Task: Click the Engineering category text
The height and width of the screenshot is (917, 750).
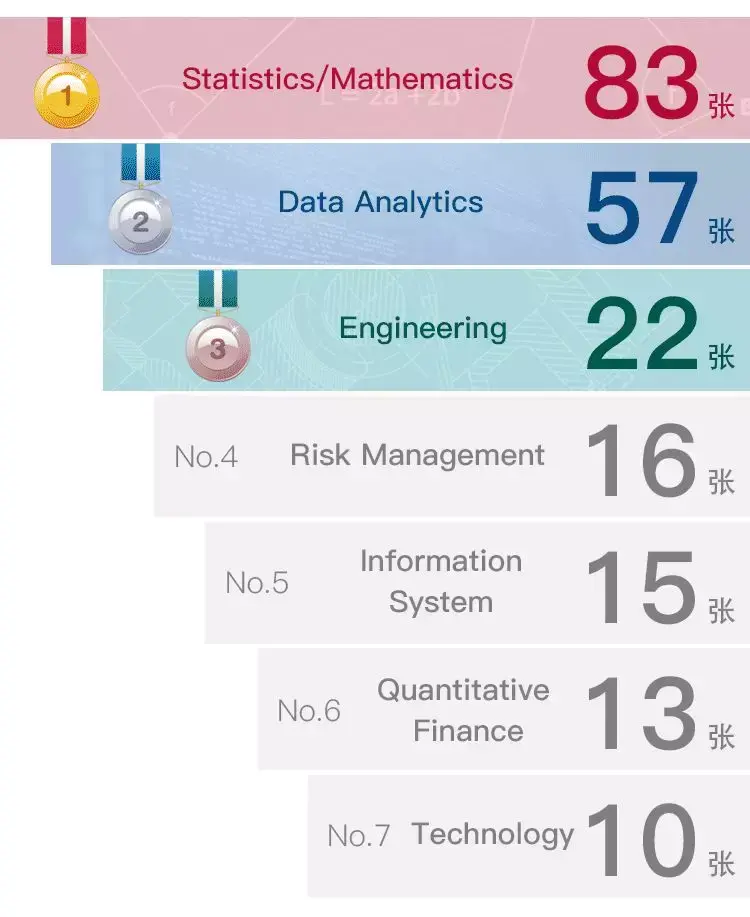Action: click(423, 328)
